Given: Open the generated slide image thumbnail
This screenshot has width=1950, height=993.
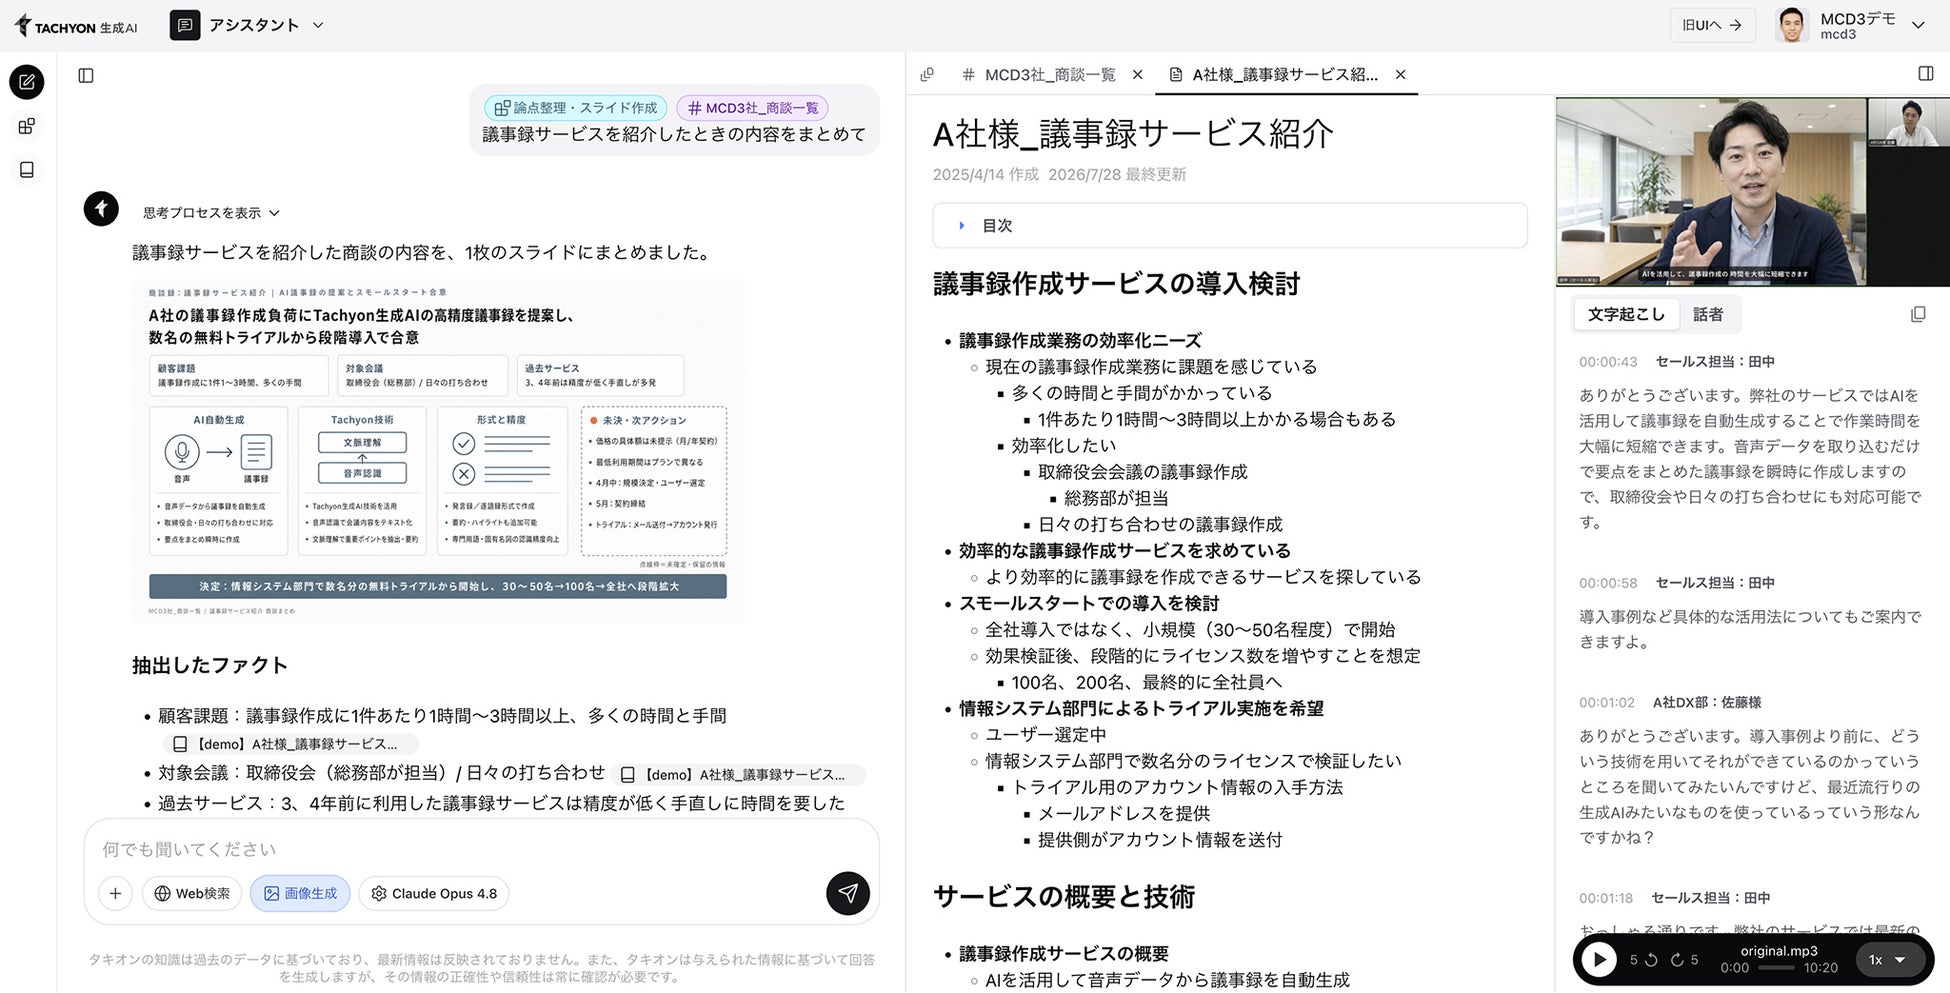Looking at the screenshot, I should 438,451.
